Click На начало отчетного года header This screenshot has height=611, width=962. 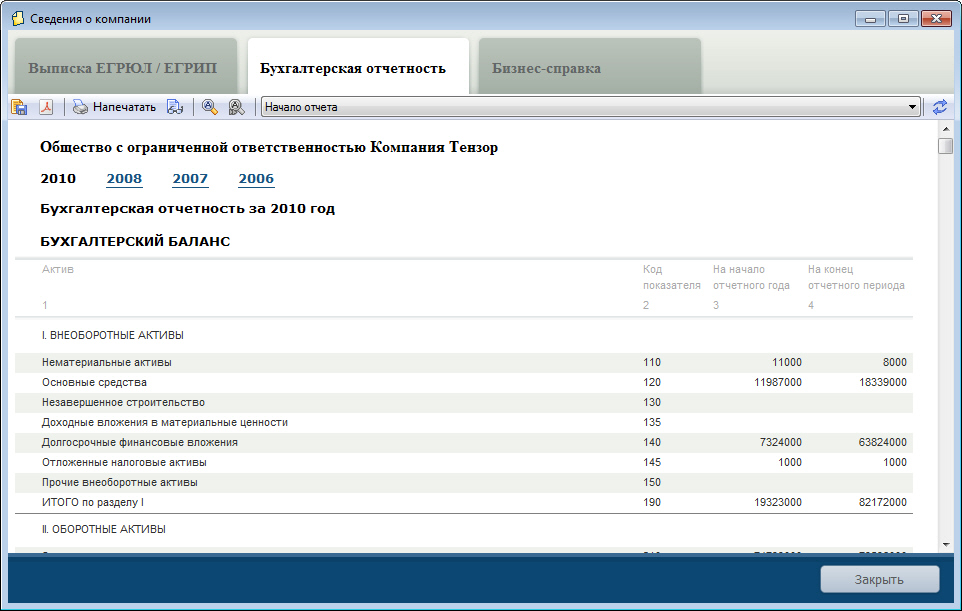pos(751,277)
